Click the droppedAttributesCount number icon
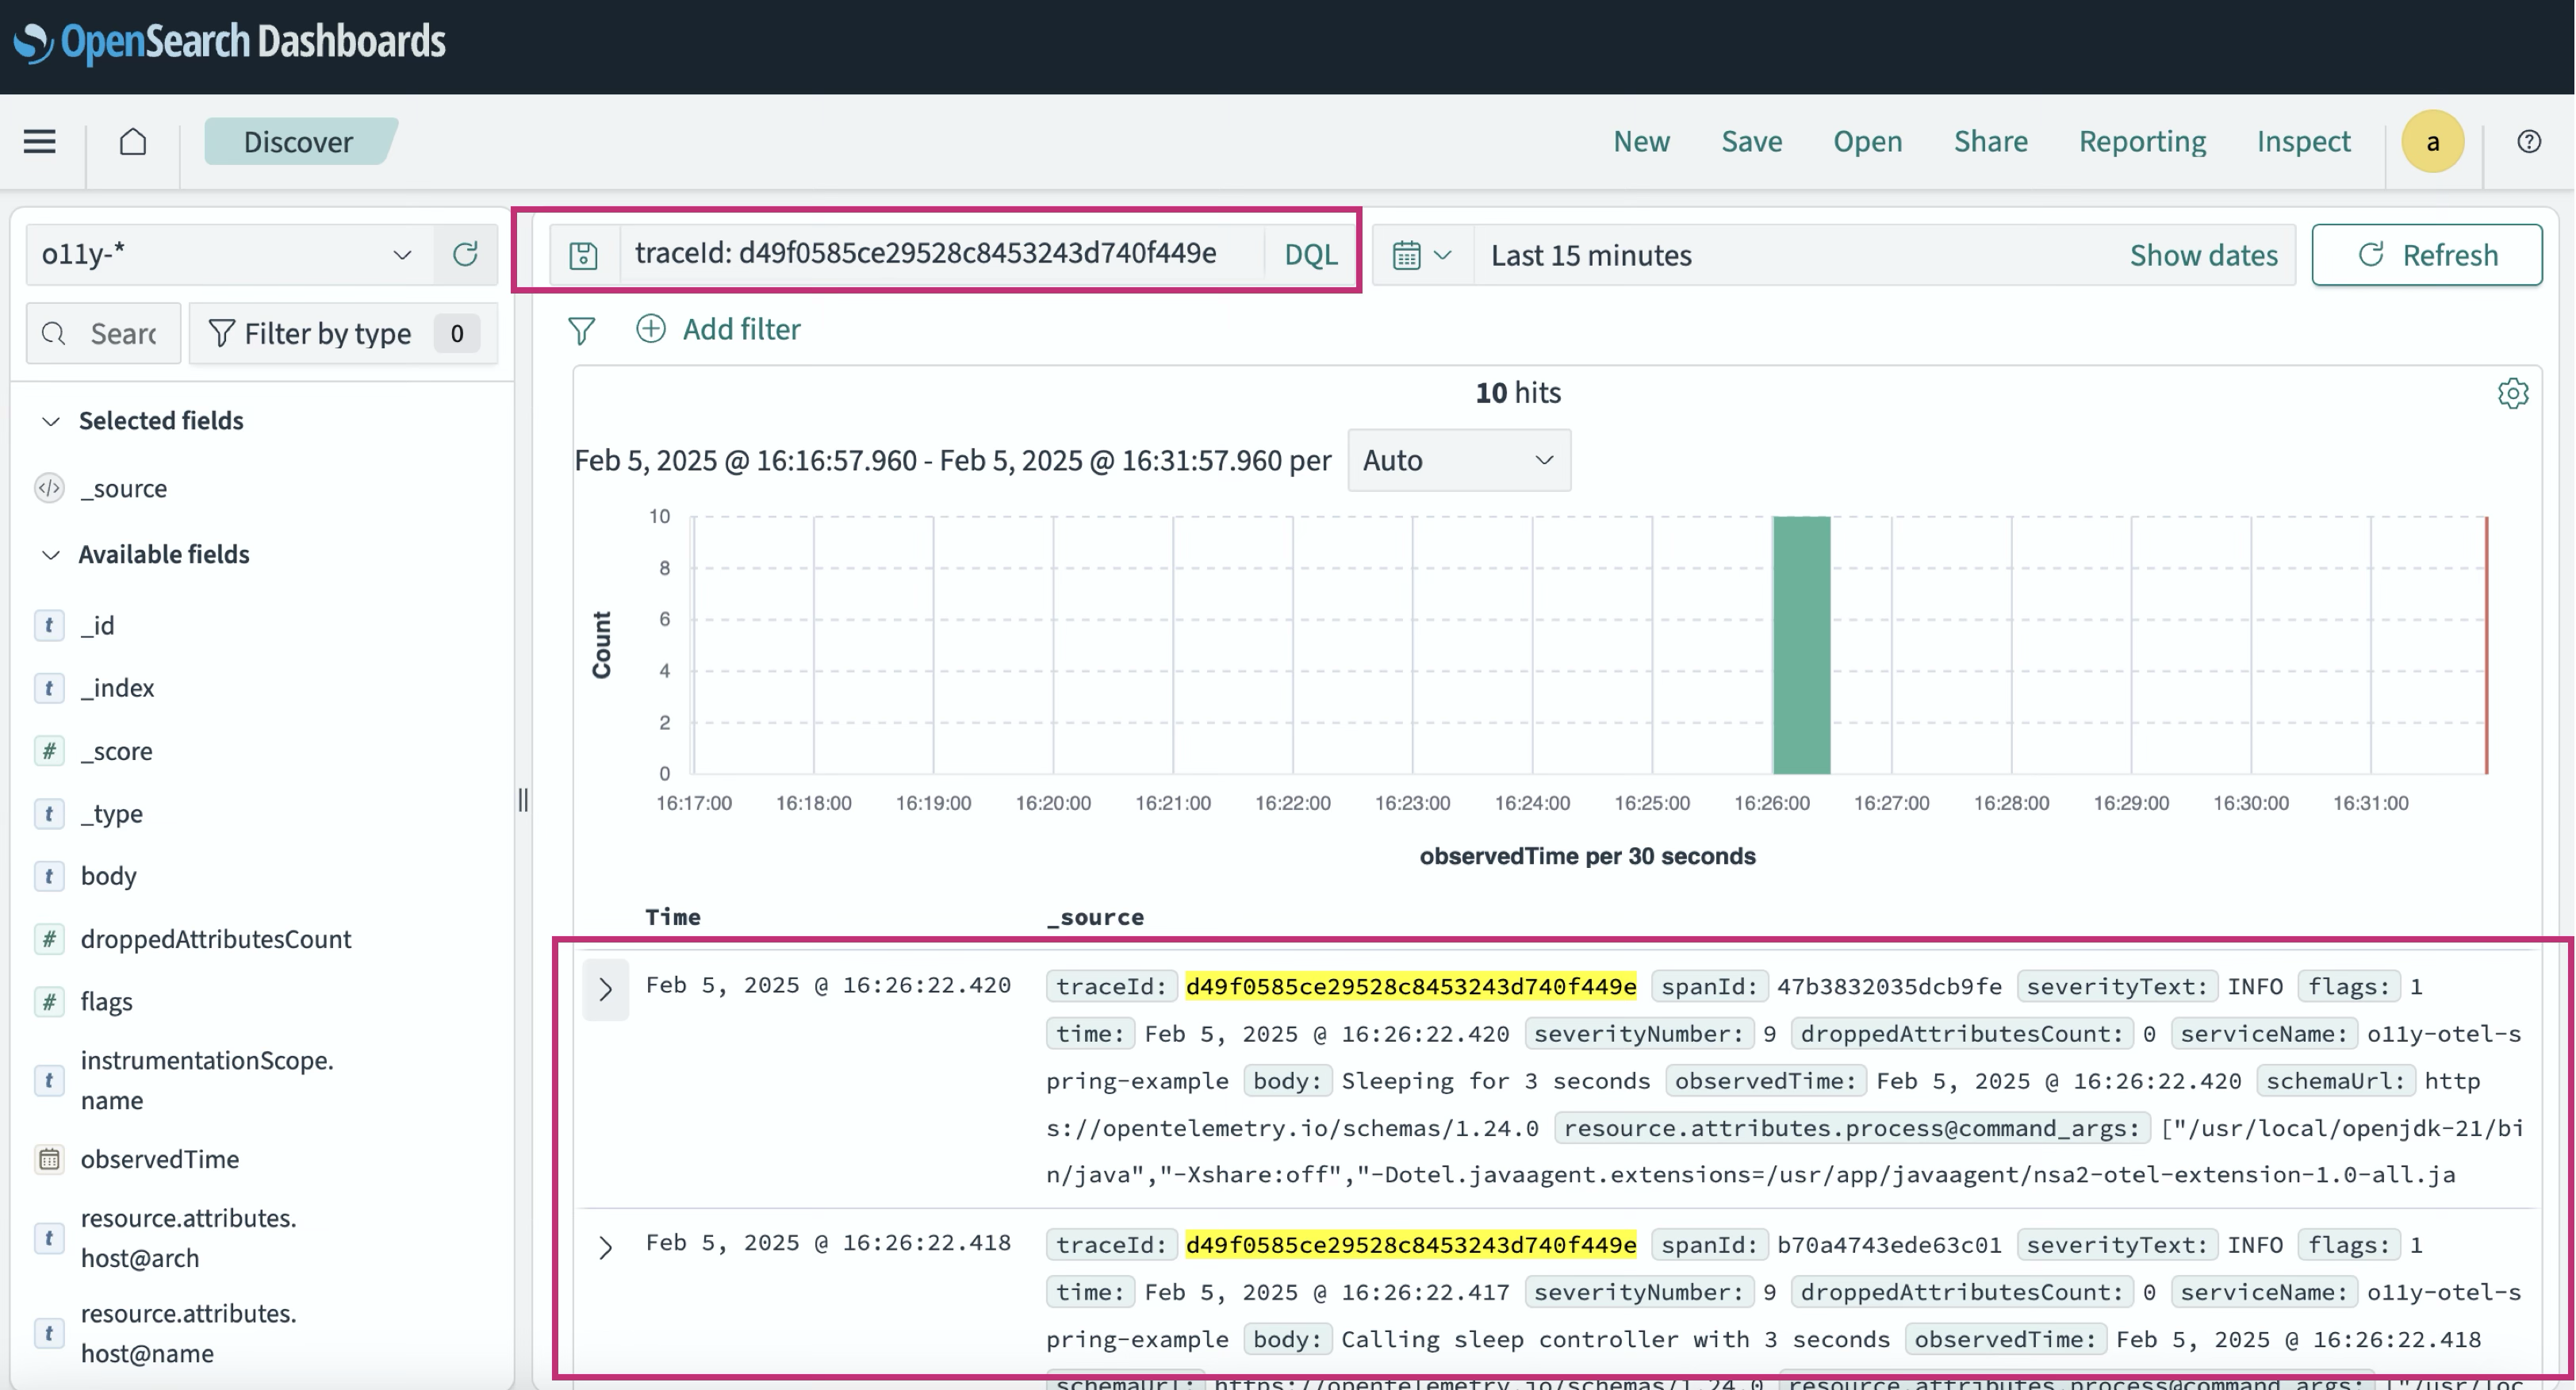Screen dimensions: 2576x1390 click(49, 939)
